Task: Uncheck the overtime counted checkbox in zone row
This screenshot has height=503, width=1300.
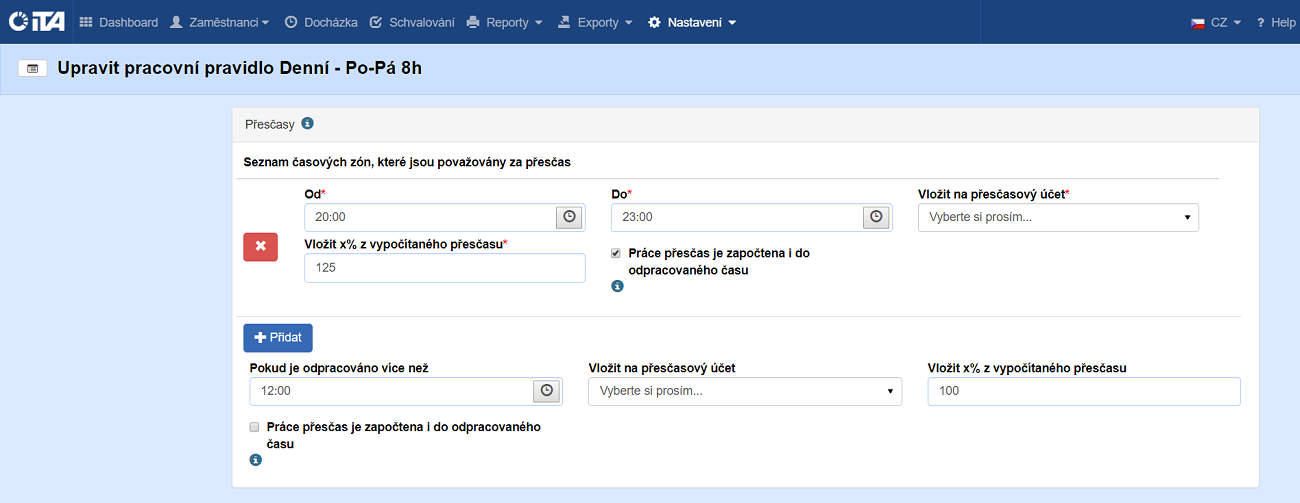Action: click(616, 254)
